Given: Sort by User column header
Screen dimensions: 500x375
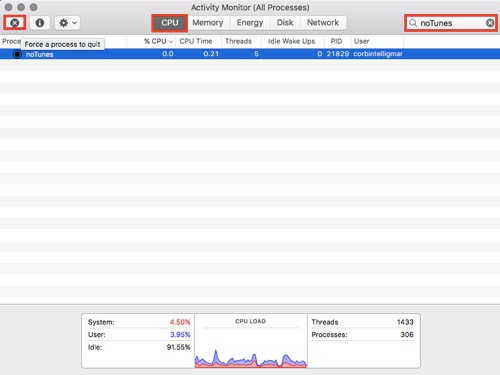Looking at the screenshot, I should click(x=362, y=41).
